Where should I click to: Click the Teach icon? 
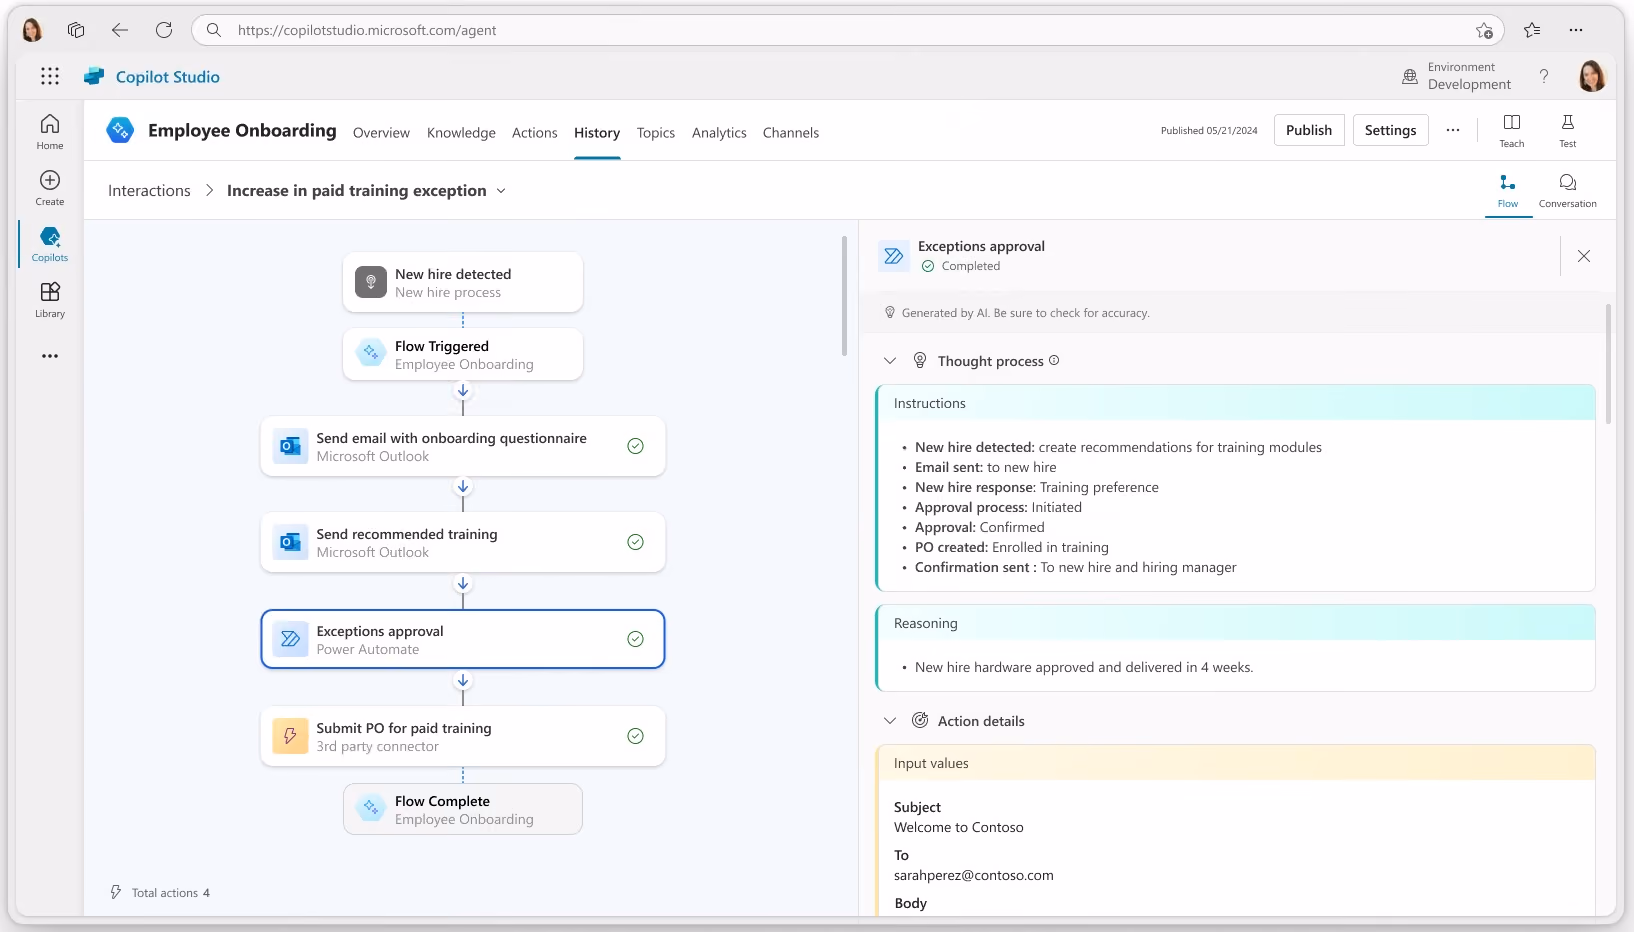tap(1512, 130)
